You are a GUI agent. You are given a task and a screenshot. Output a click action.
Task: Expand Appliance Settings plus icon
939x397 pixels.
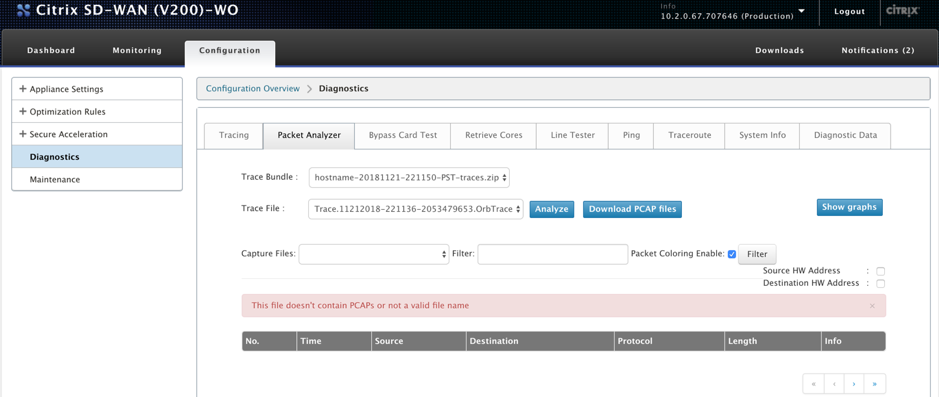pyautogui.click(x=23, y=89)
